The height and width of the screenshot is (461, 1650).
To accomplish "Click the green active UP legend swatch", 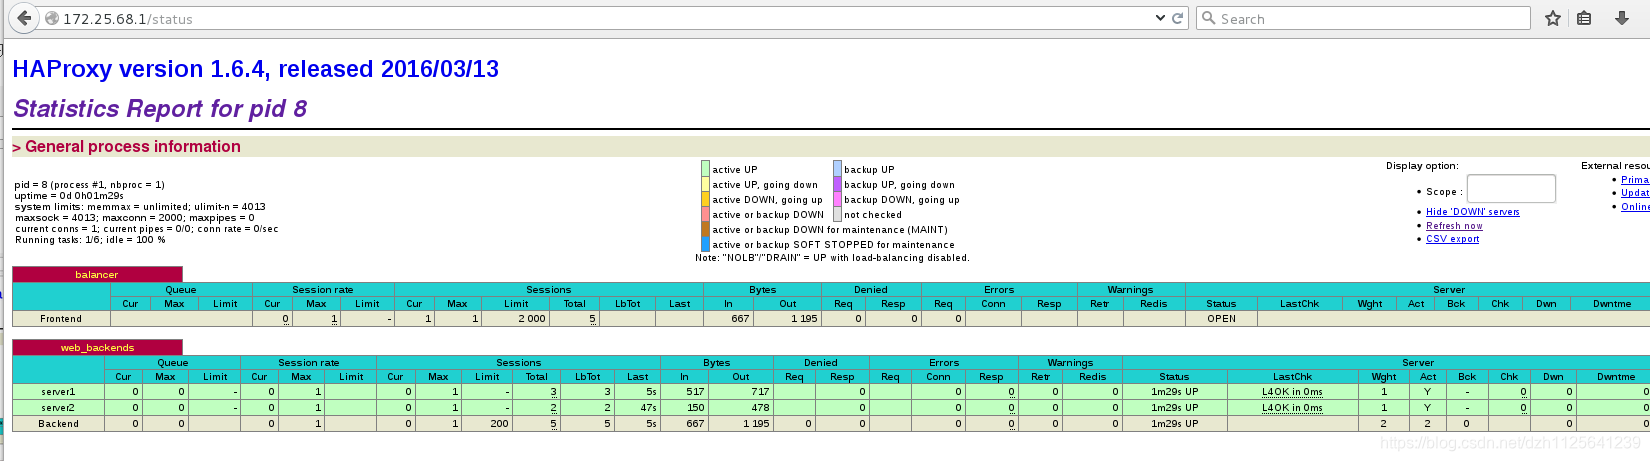I will point(706,169).
